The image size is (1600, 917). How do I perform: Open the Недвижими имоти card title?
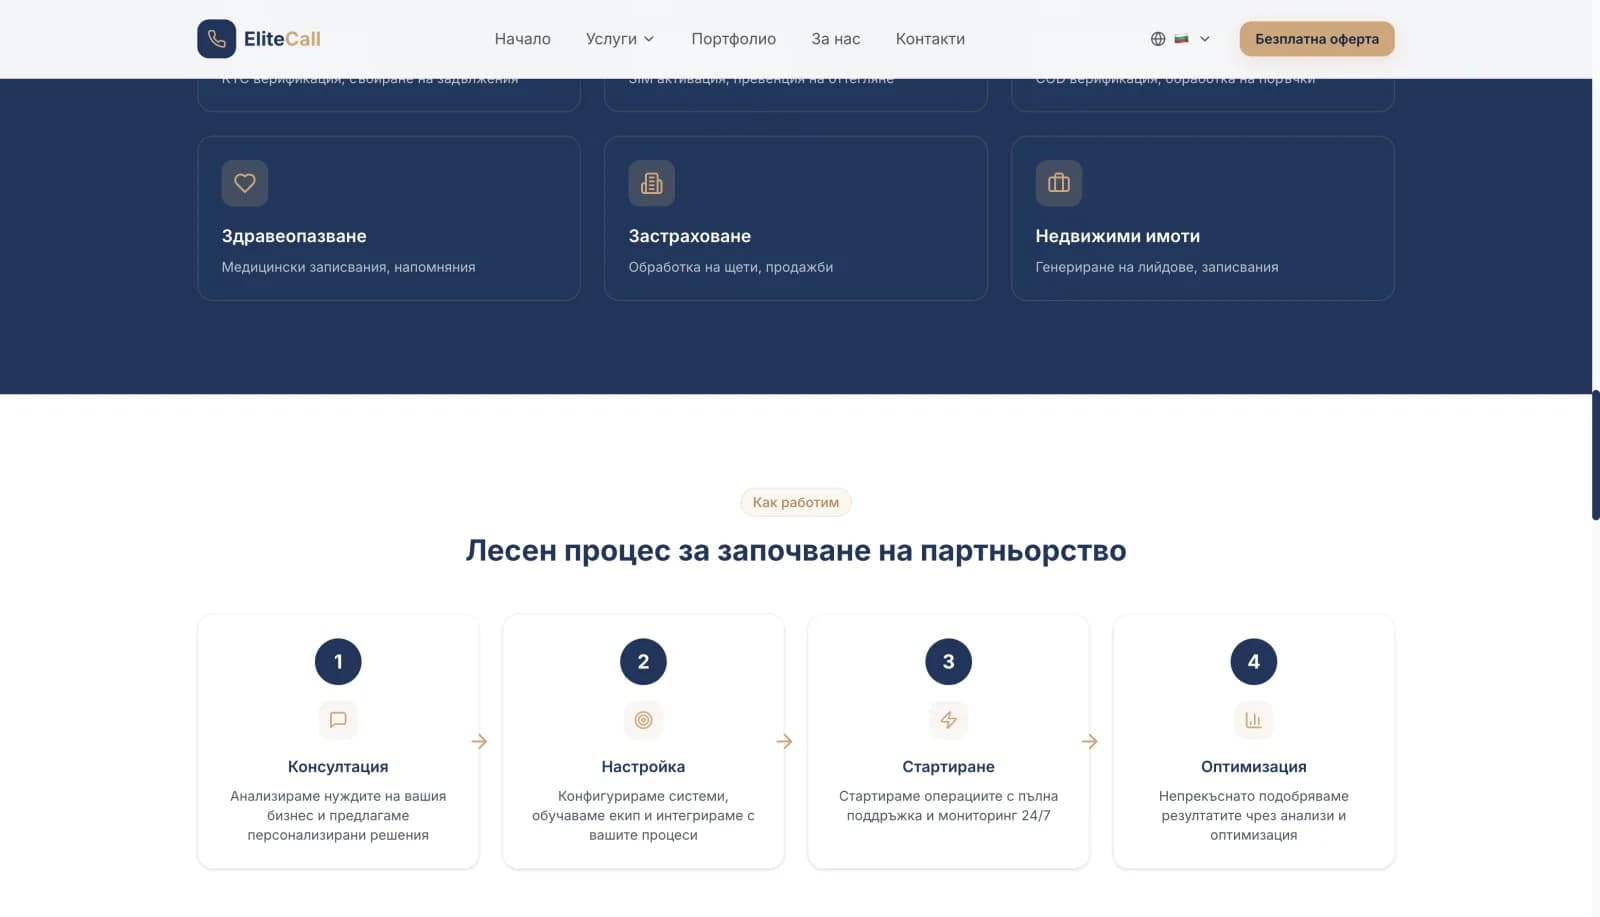[x=1117, y=236]
